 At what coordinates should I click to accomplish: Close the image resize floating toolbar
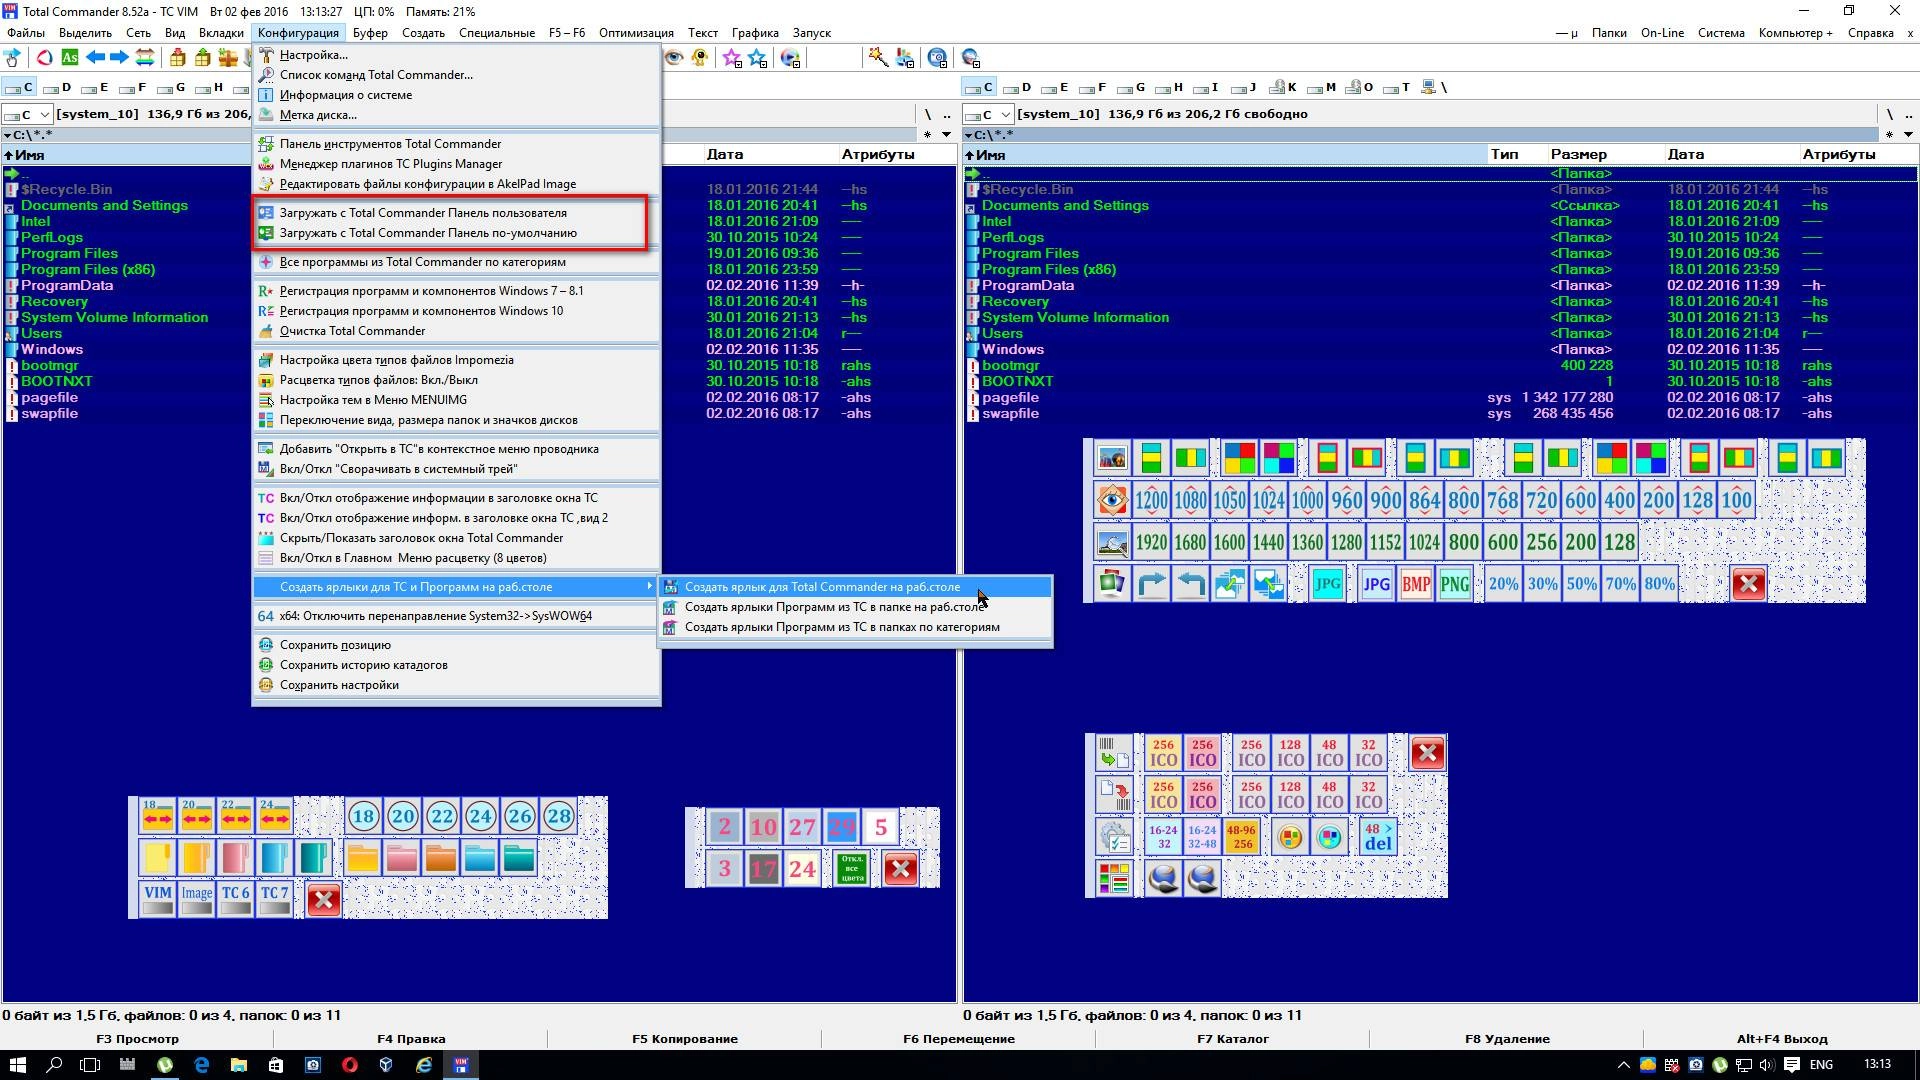[x=1748, y=584]
